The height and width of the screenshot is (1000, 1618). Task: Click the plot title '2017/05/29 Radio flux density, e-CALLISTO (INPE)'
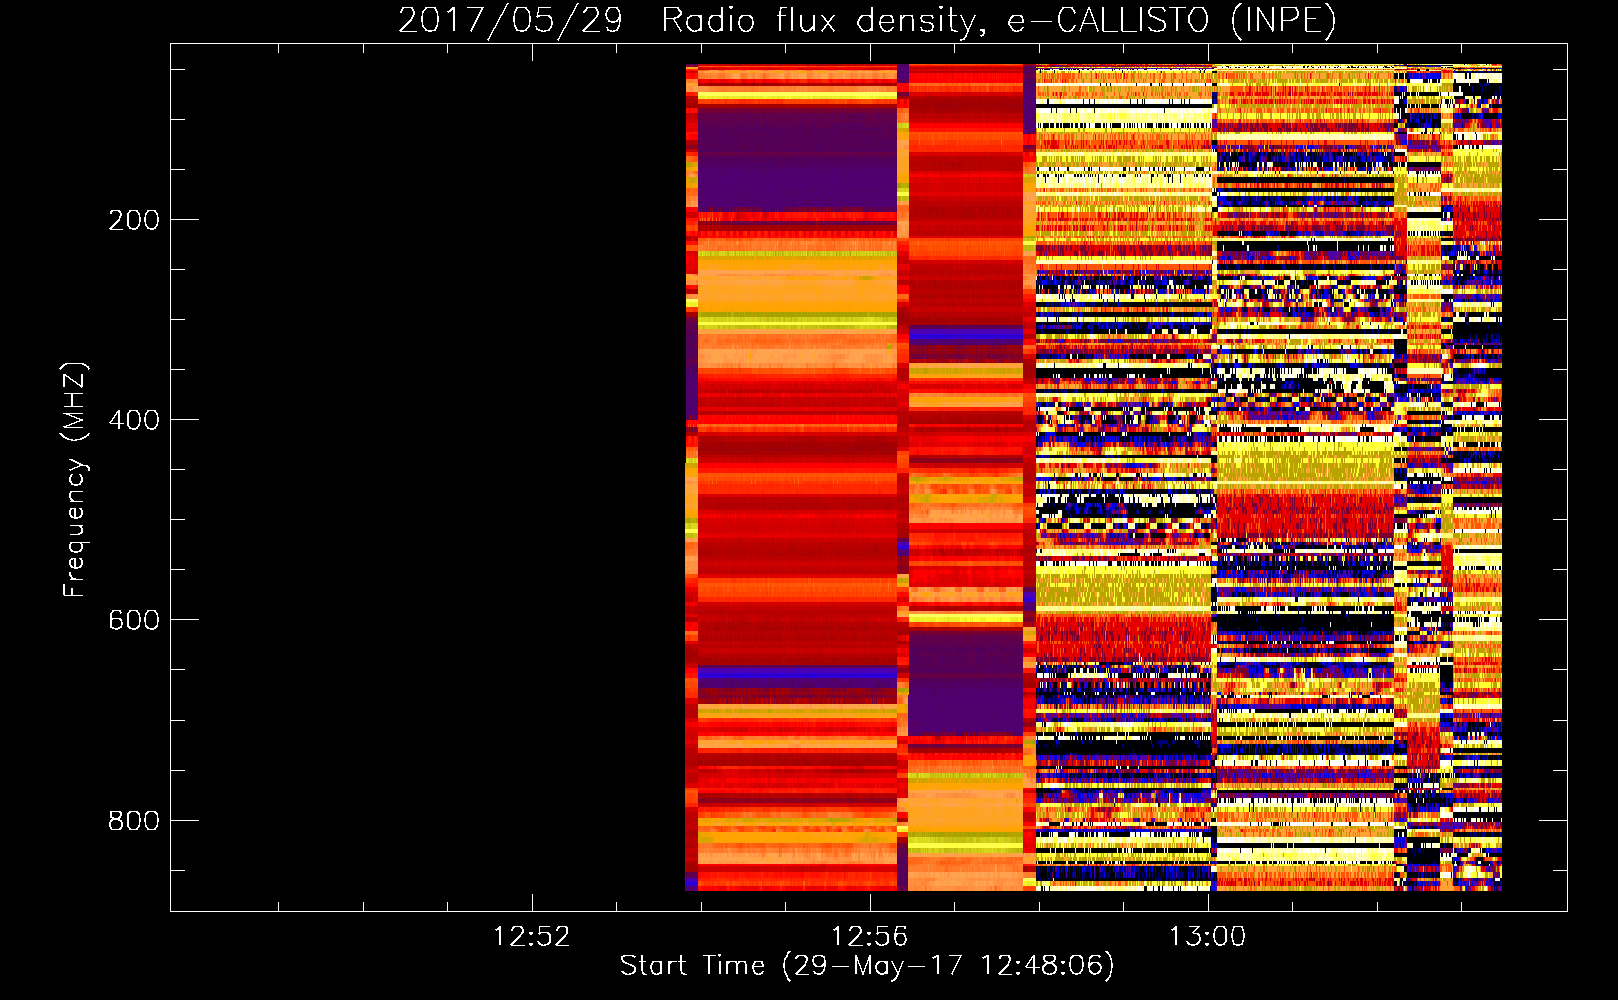click(x=867, y=20)
